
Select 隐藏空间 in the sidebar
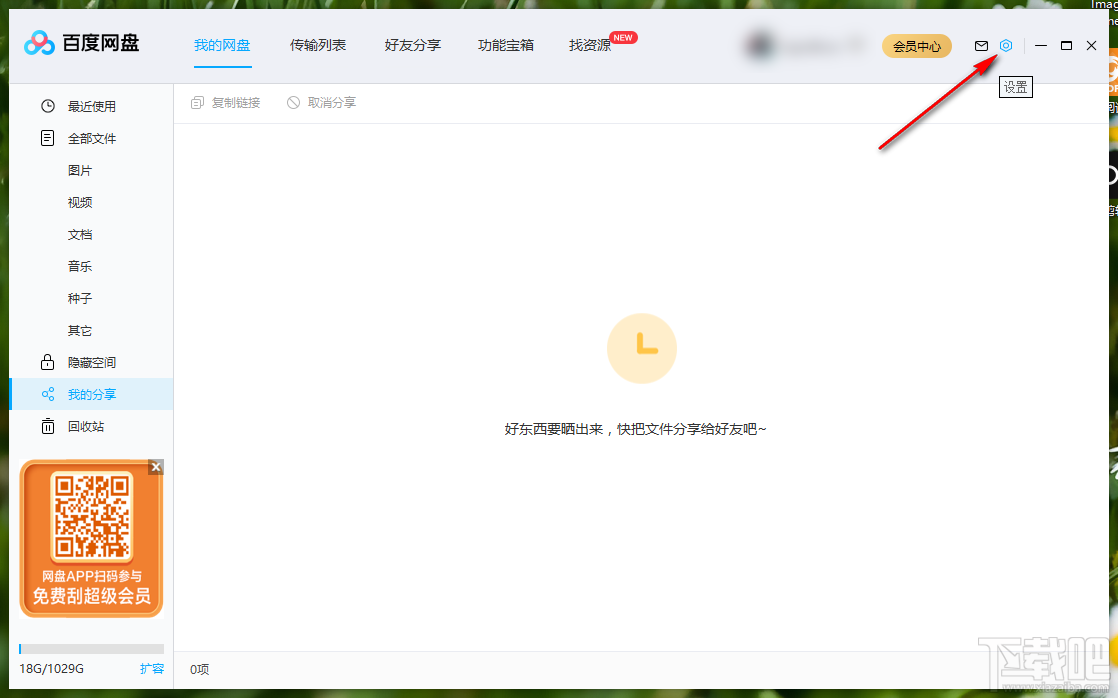92,362
